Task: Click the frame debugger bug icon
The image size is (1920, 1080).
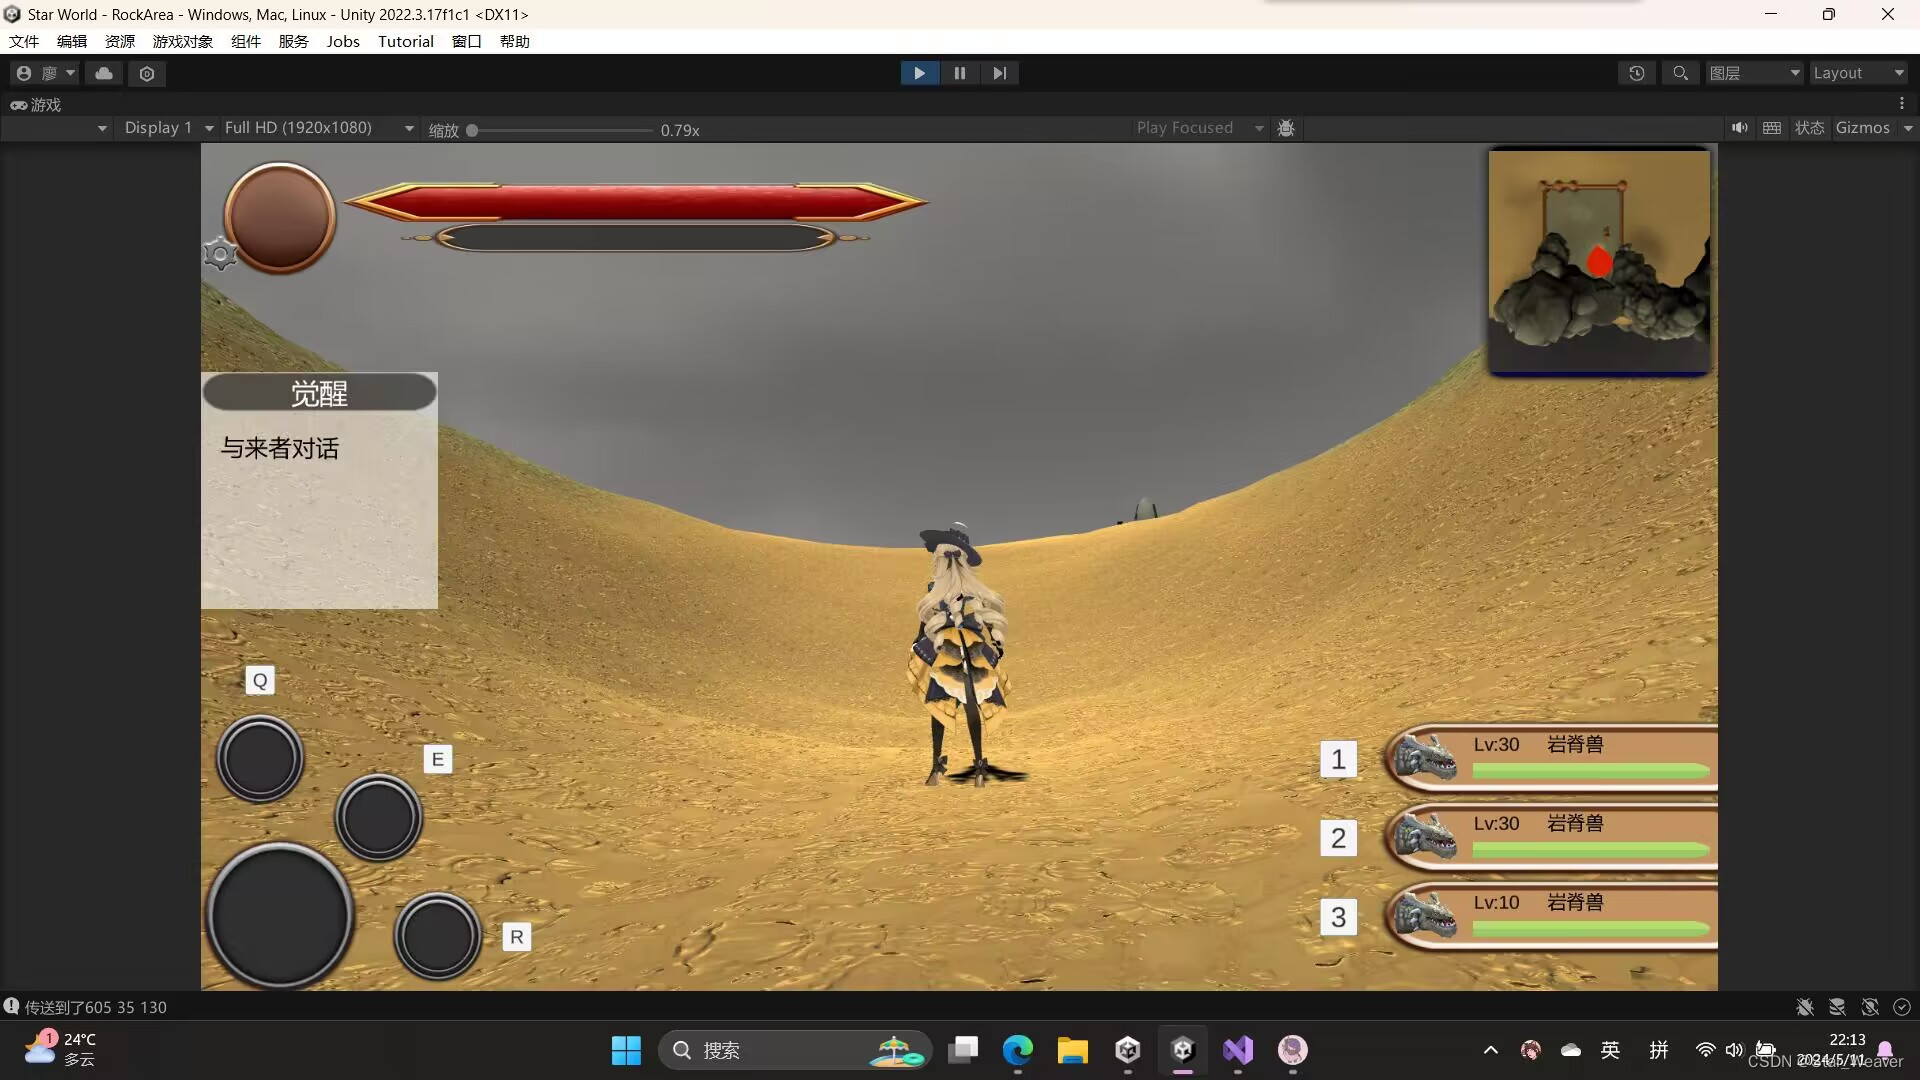Action: click(1286, 128)
